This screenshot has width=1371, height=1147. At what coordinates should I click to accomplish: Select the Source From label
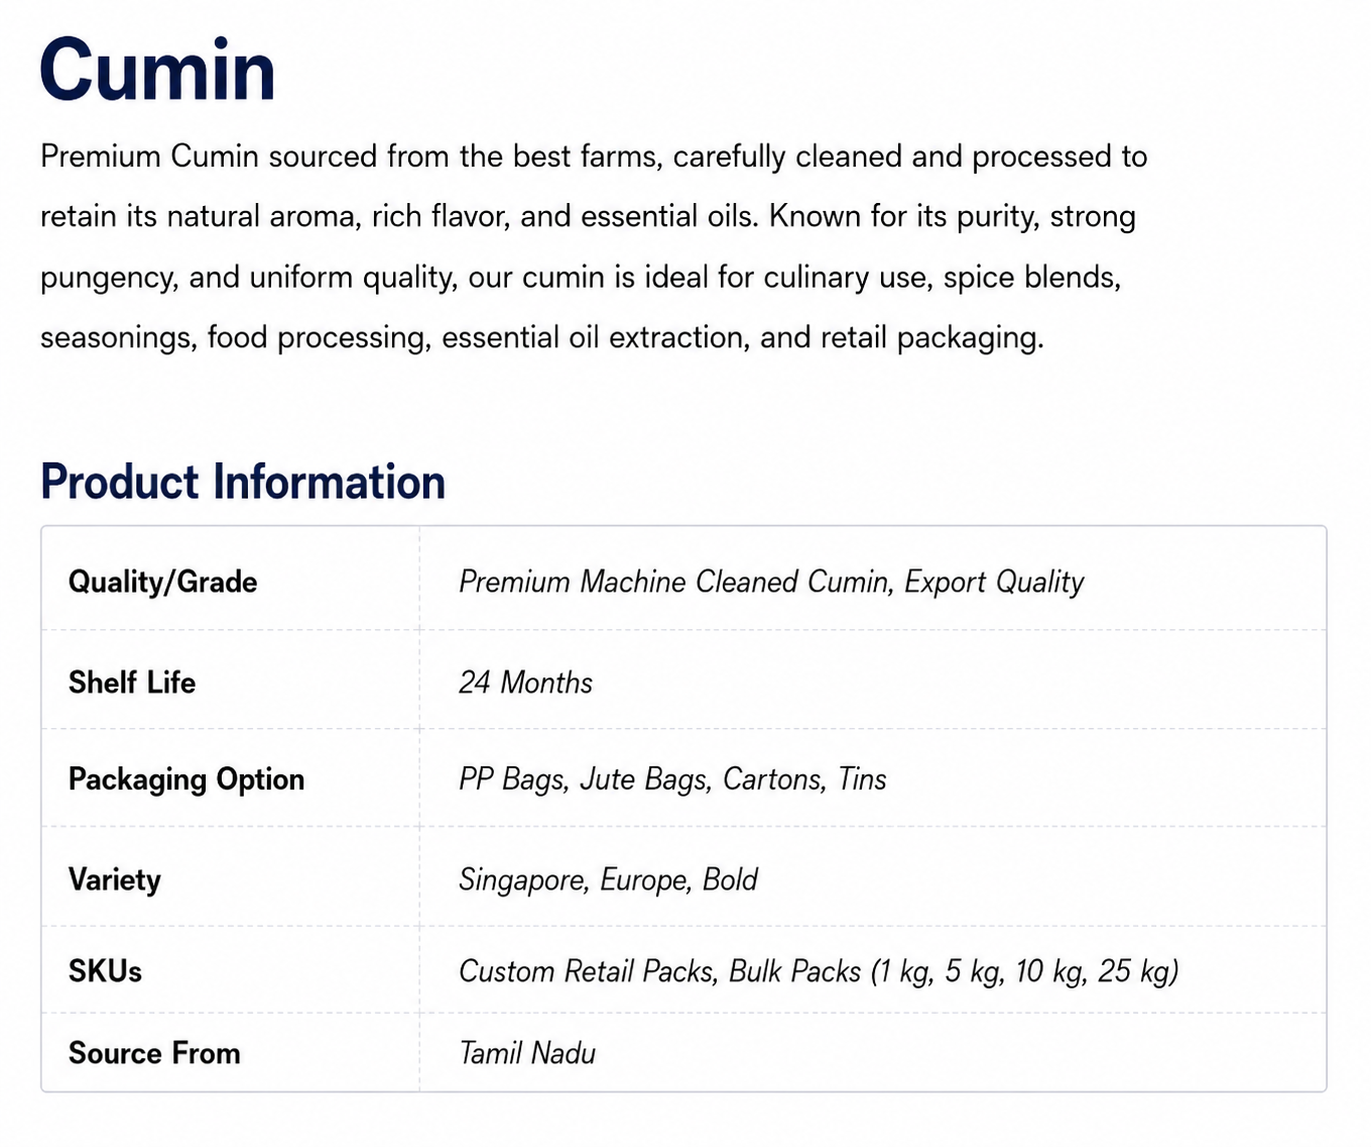154,1053
